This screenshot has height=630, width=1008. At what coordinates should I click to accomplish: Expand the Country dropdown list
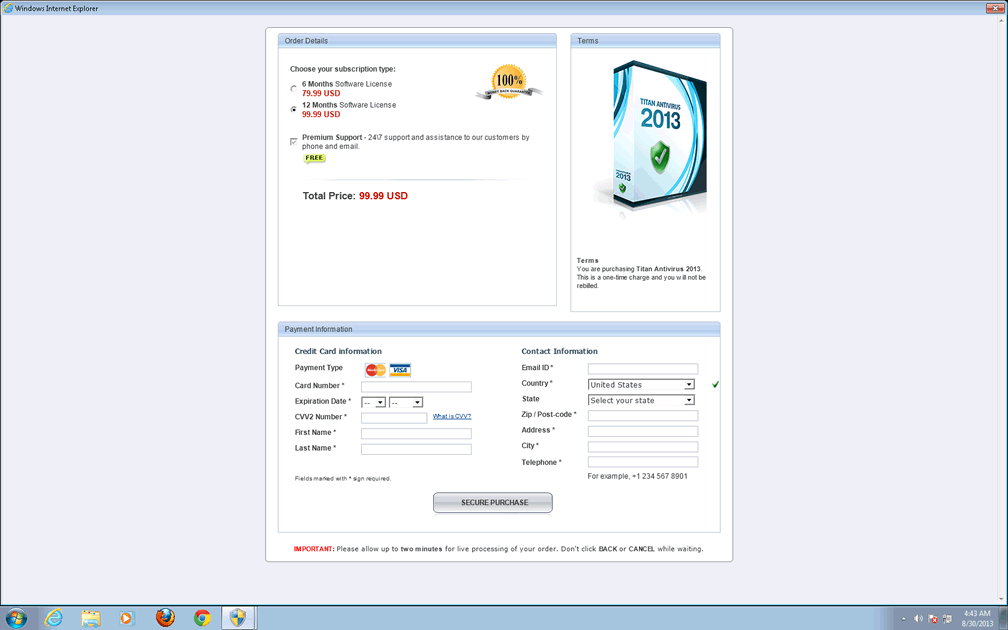641,384
